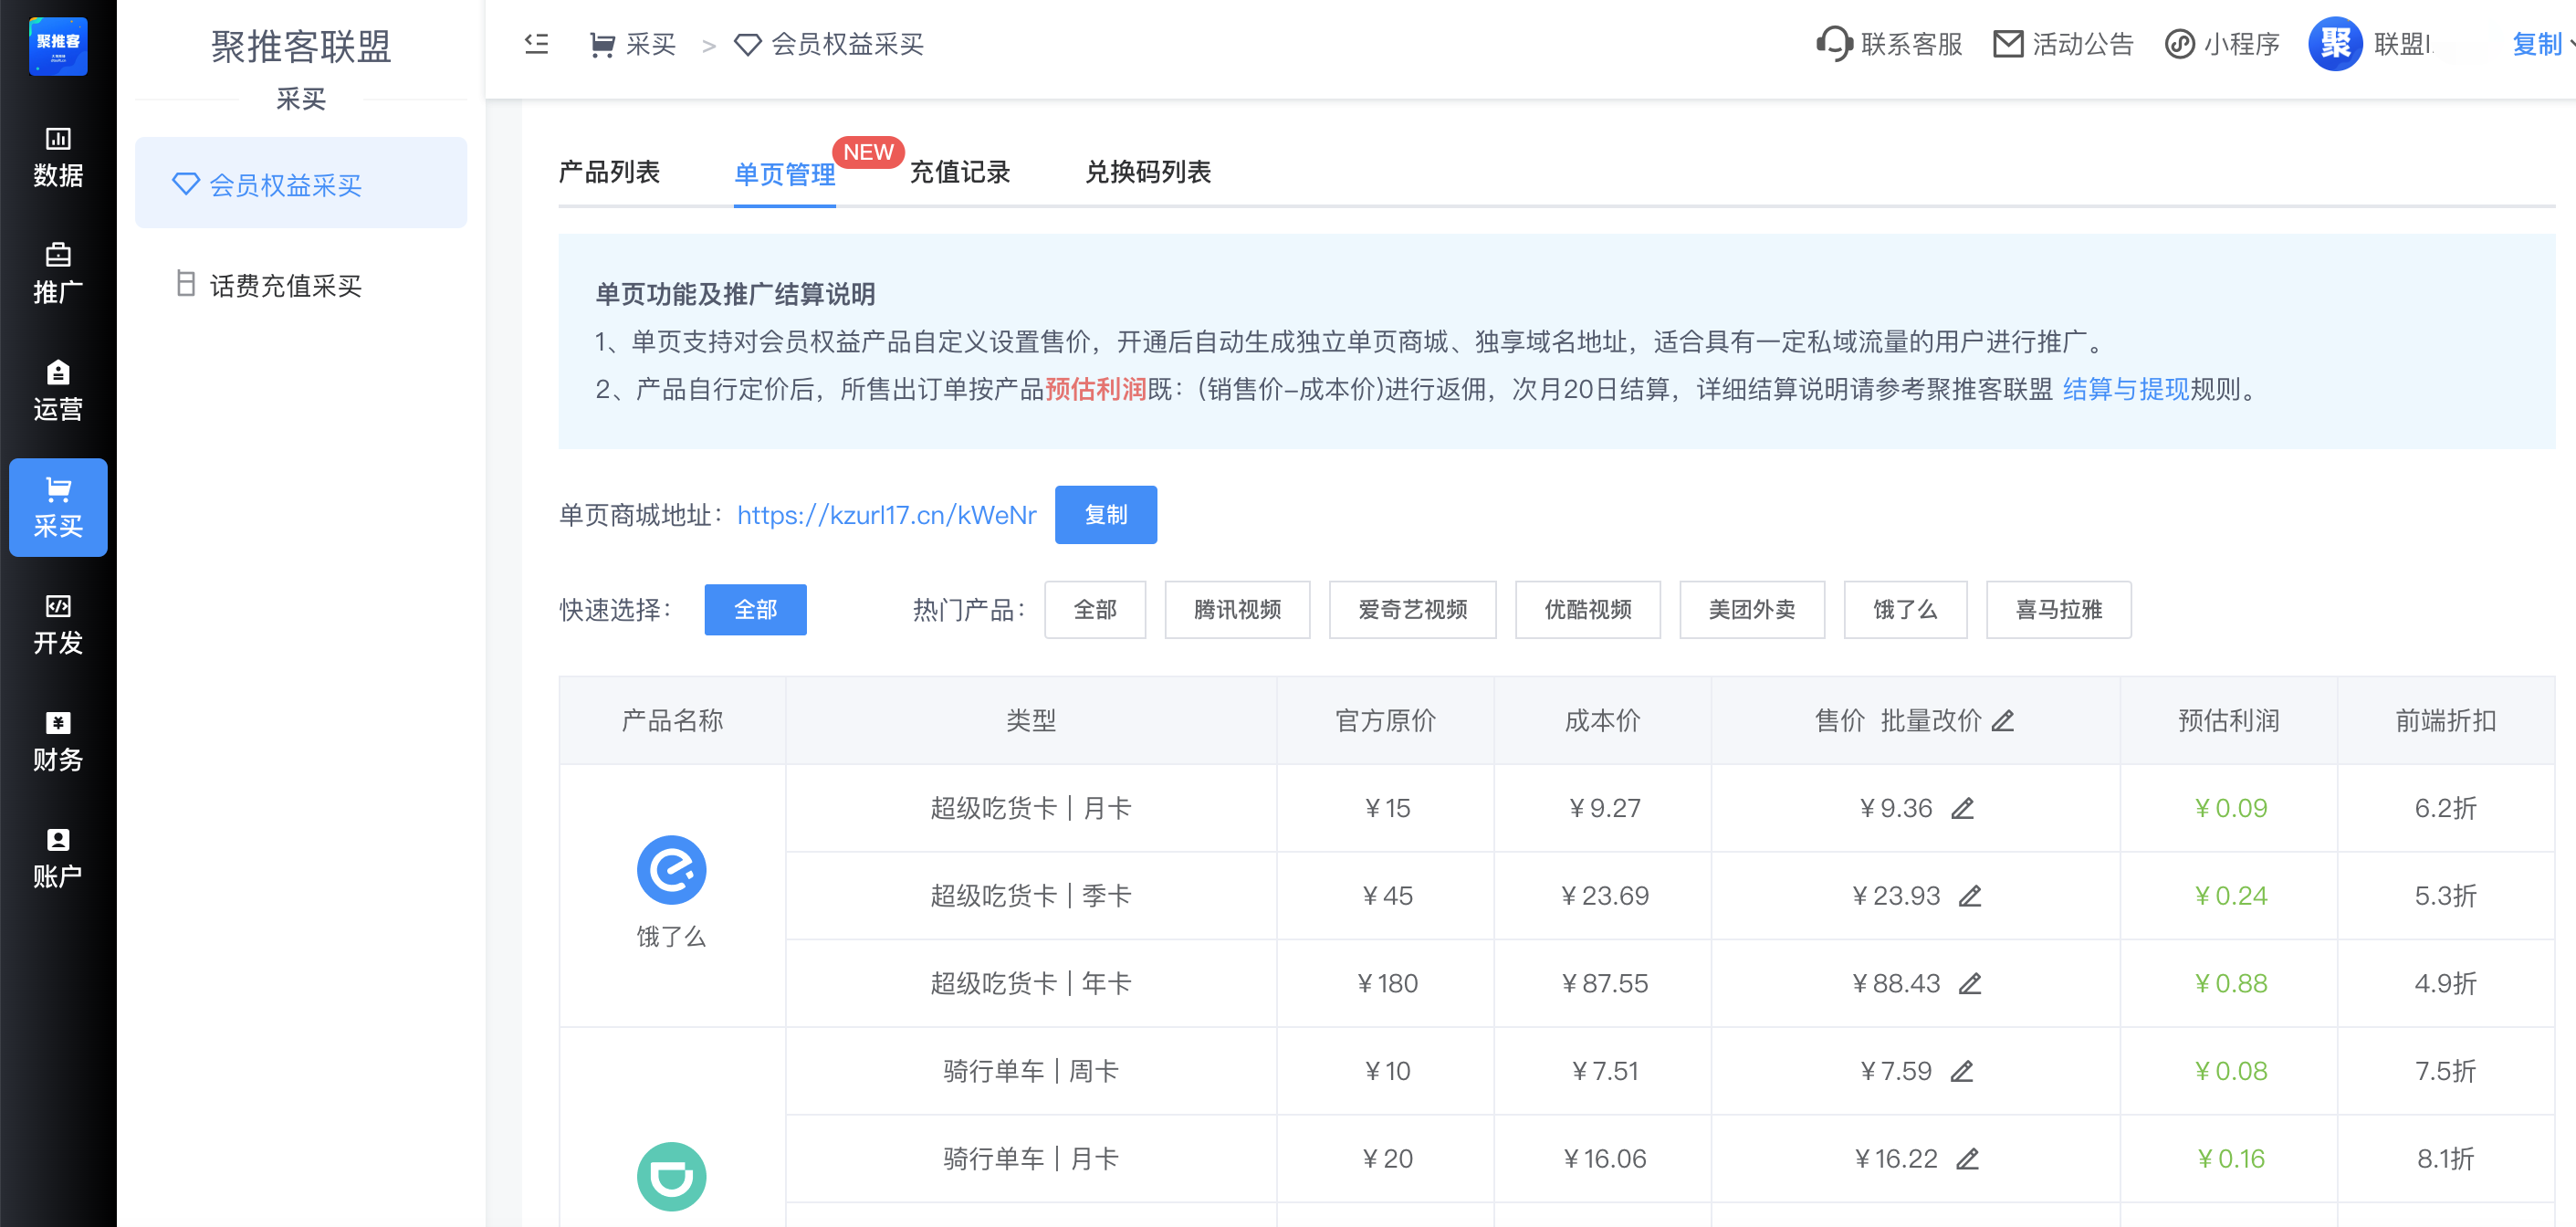
Task: Open the 财务 sidebar section
Action: point(58,741)
